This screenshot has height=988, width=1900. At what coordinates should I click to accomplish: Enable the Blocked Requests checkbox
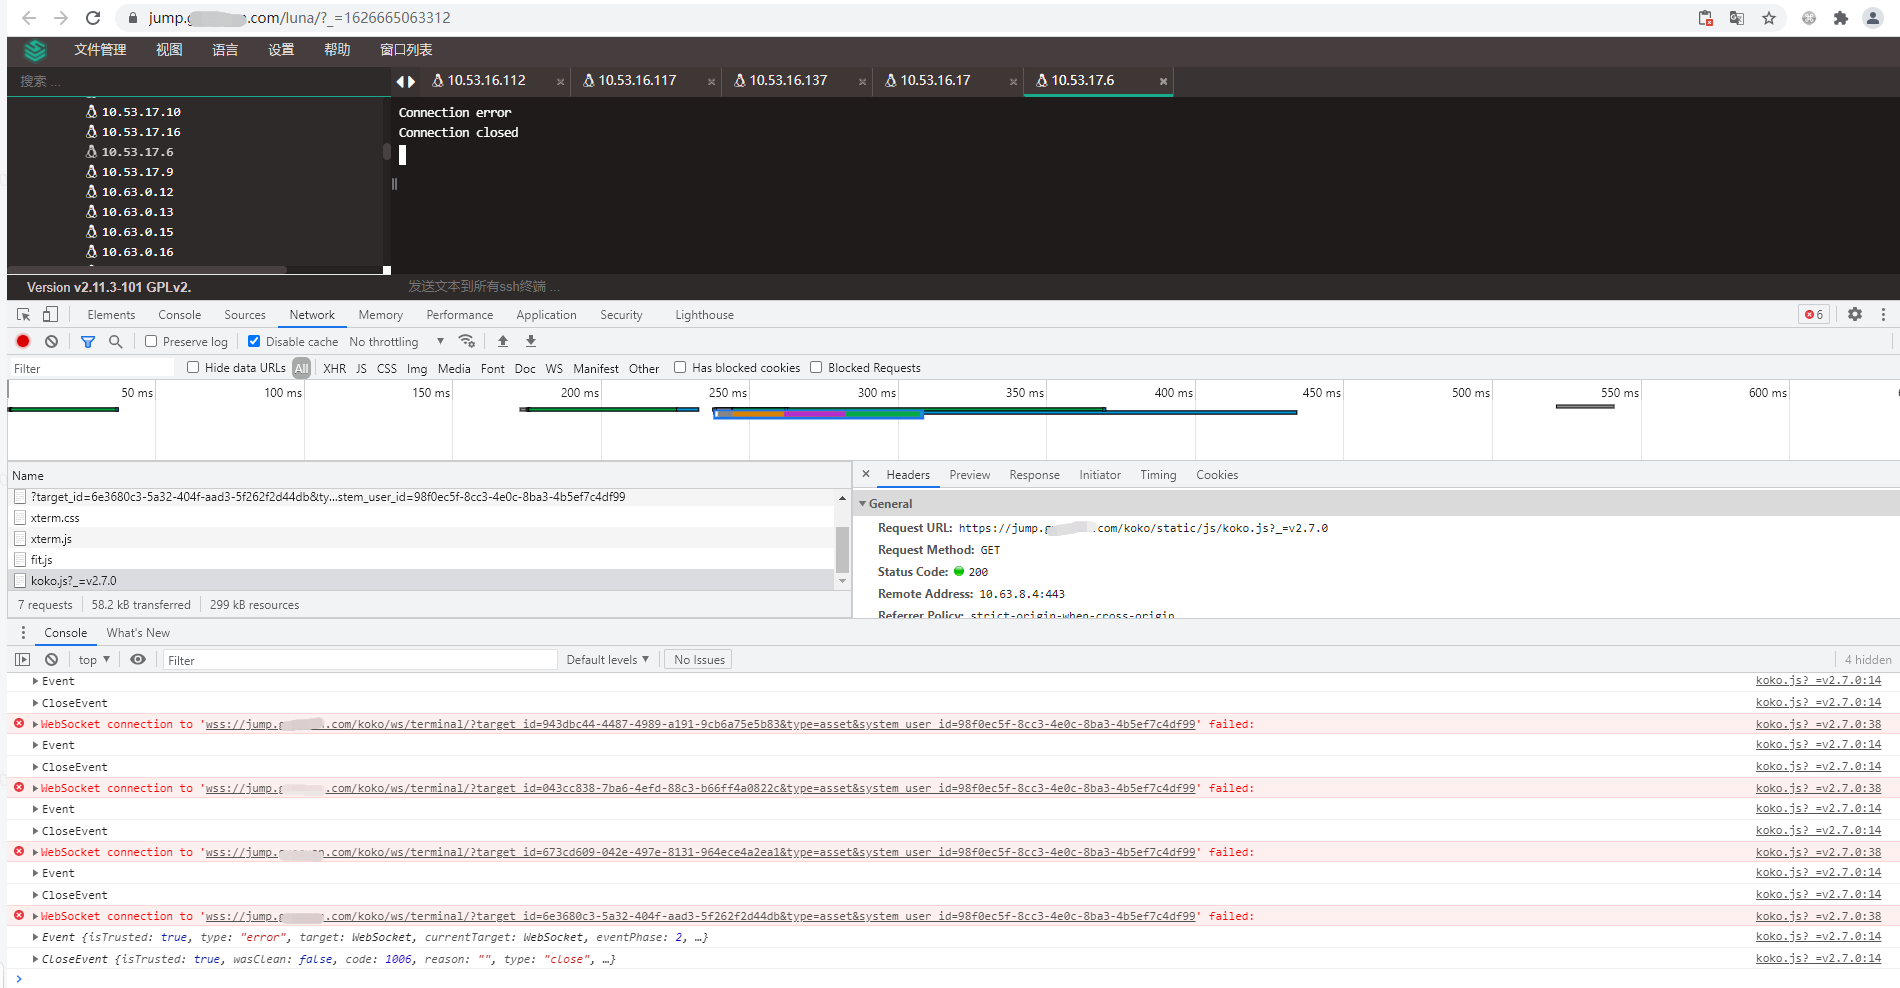click(x=816, y=367)
